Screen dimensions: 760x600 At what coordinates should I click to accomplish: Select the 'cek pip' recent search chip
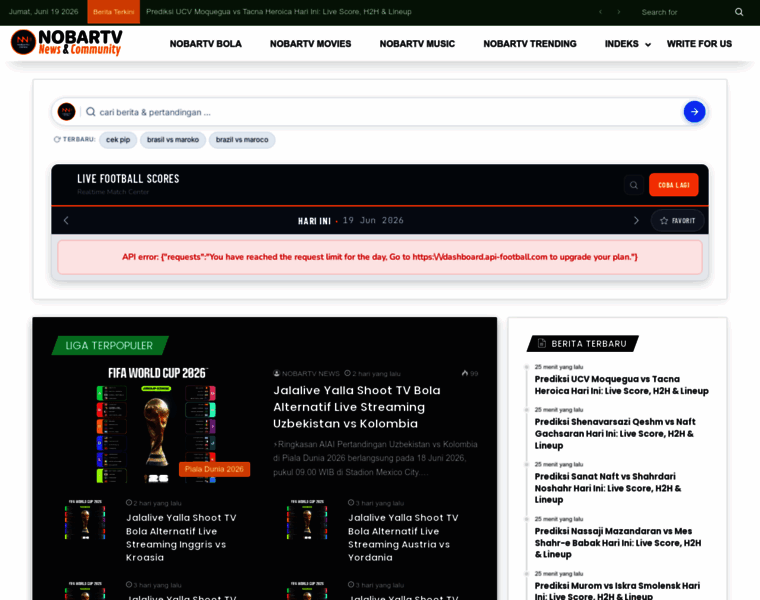click(118, 140)
